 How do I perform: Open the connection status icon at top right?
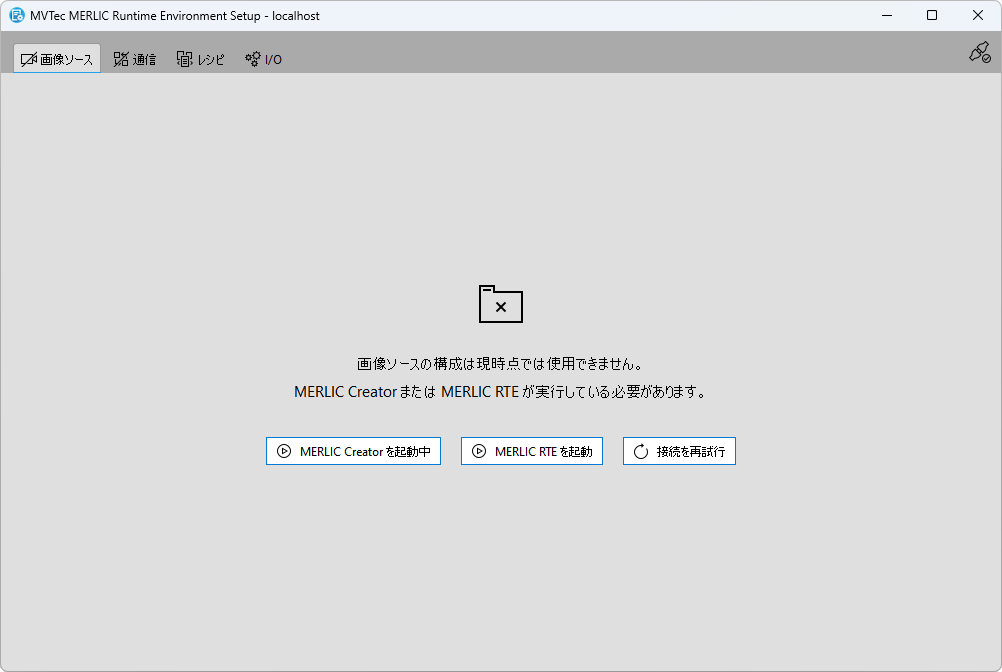(979, 53)
